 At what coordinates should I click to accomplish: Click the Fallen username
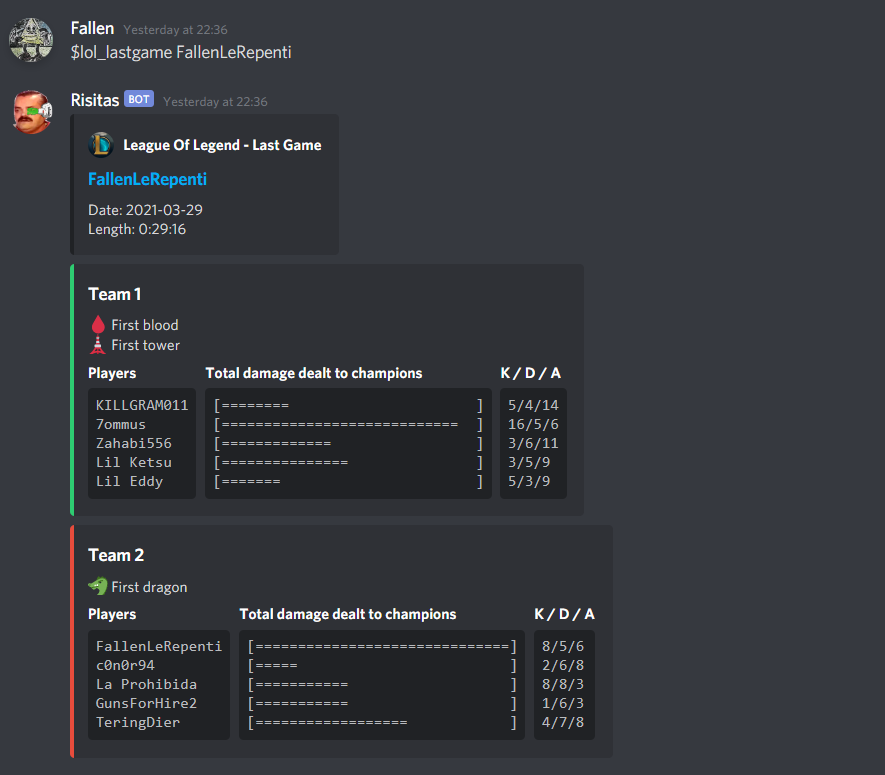click(93, 28)
